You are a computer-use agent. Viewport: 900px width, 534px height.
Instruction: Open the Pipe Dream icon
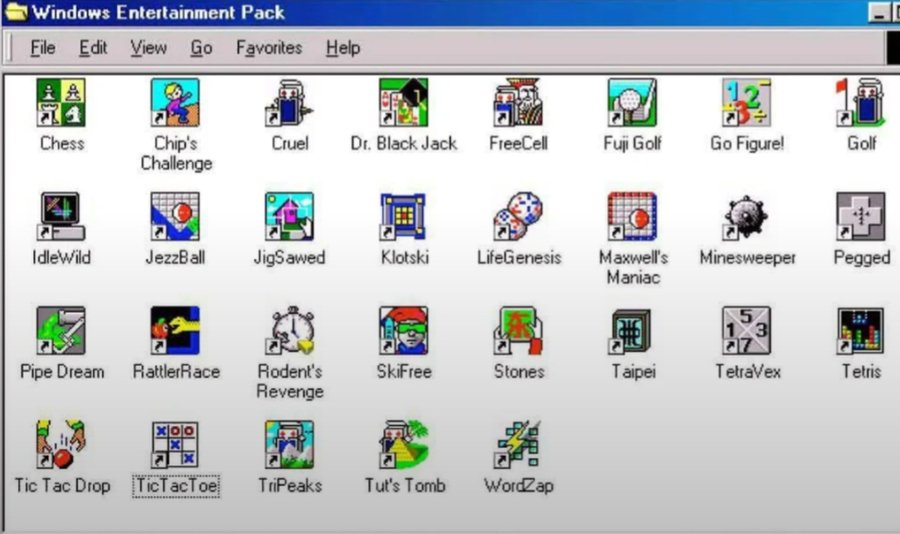click(x=61, y=331)
